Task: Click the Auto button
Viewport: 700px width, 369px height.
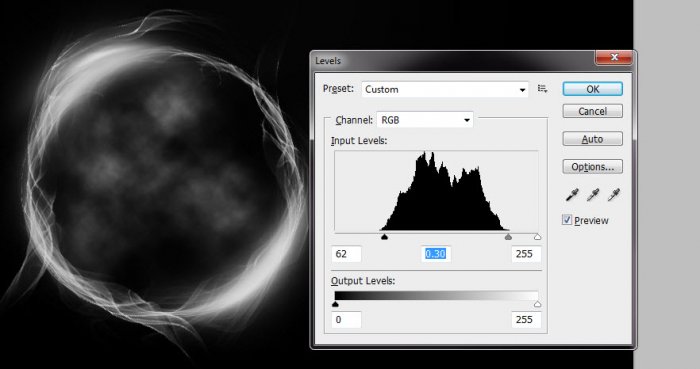Action: [592, 139]
